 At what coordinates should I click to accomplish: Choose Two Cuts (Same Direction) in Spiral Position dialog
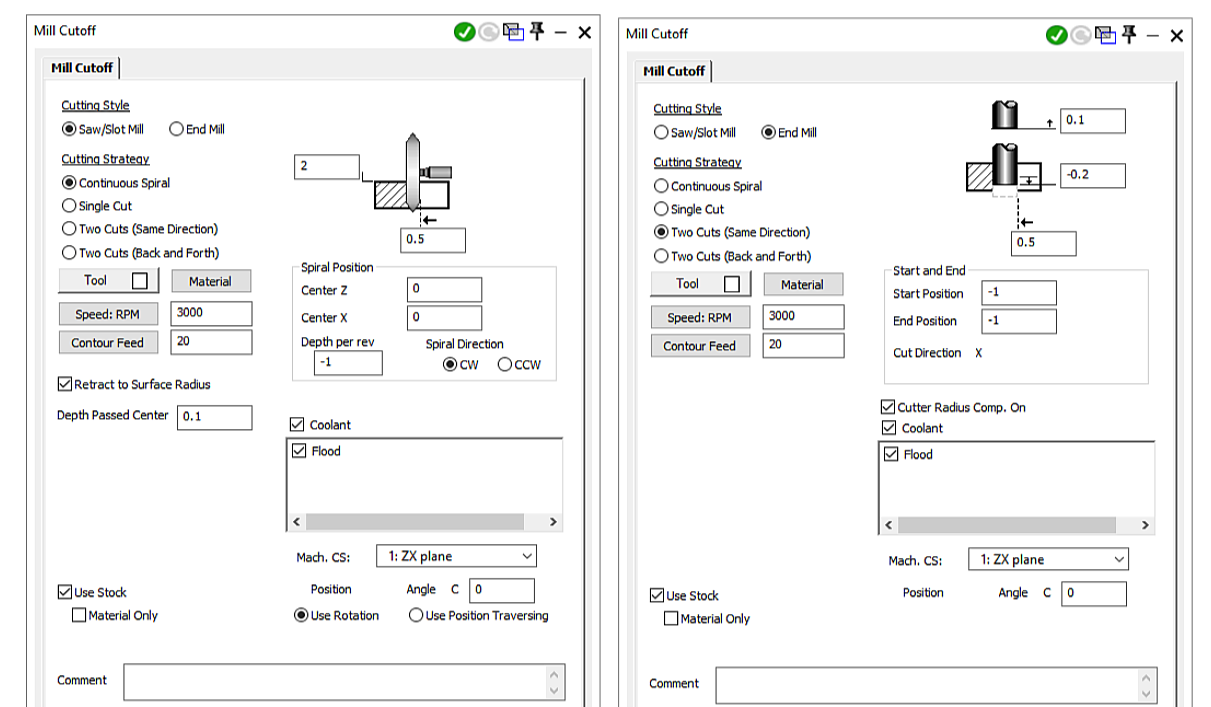click(140, 229)
